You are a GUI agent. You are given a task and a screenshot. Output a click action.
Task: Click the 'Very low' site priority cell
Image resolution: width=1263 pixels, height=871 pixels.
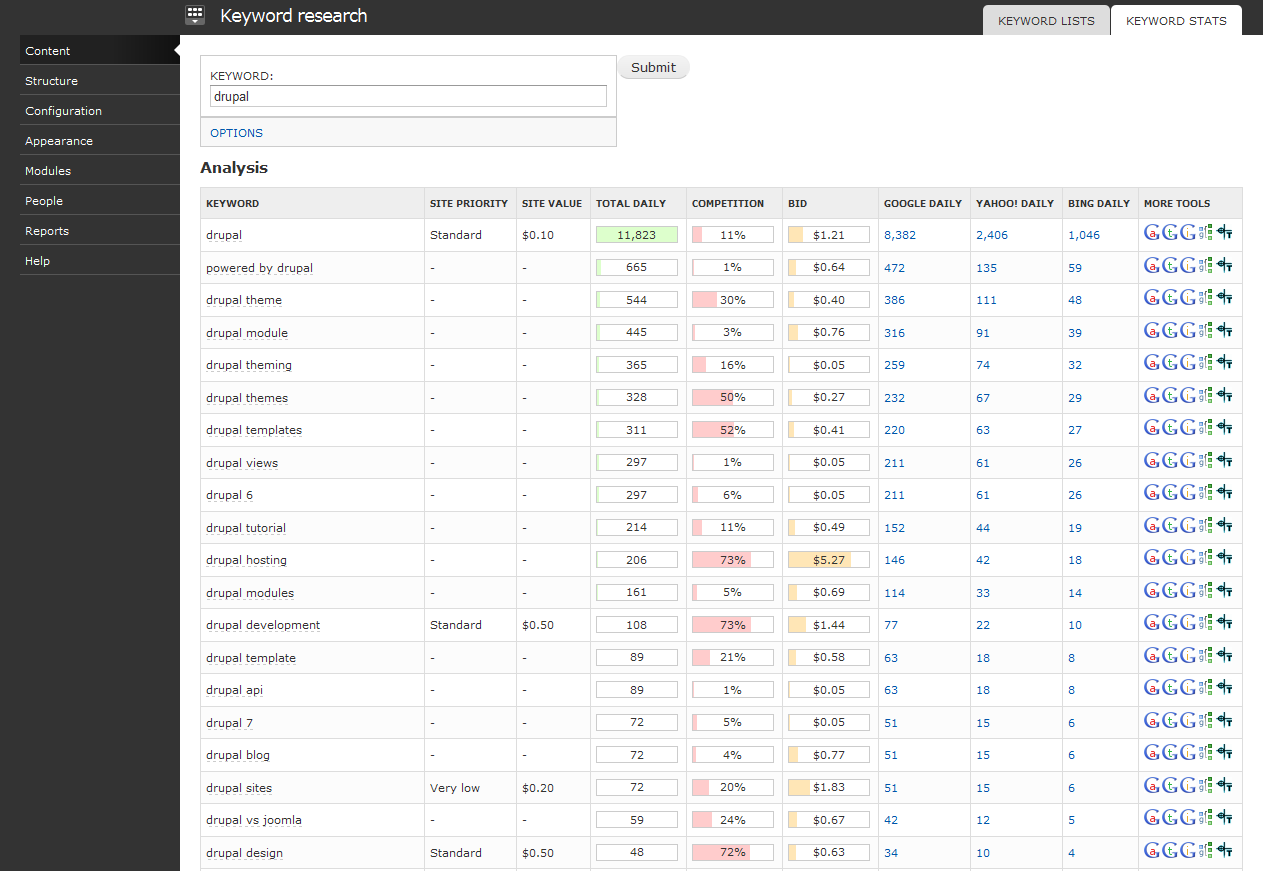tap(455, 788)
